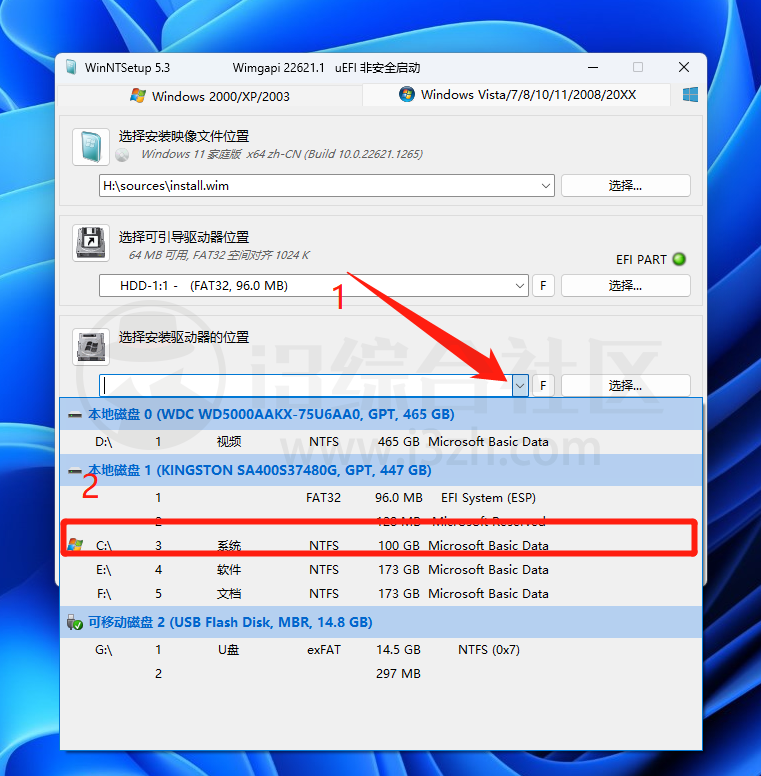Select C:\ 系统 100 GB partition

[381, 545]
